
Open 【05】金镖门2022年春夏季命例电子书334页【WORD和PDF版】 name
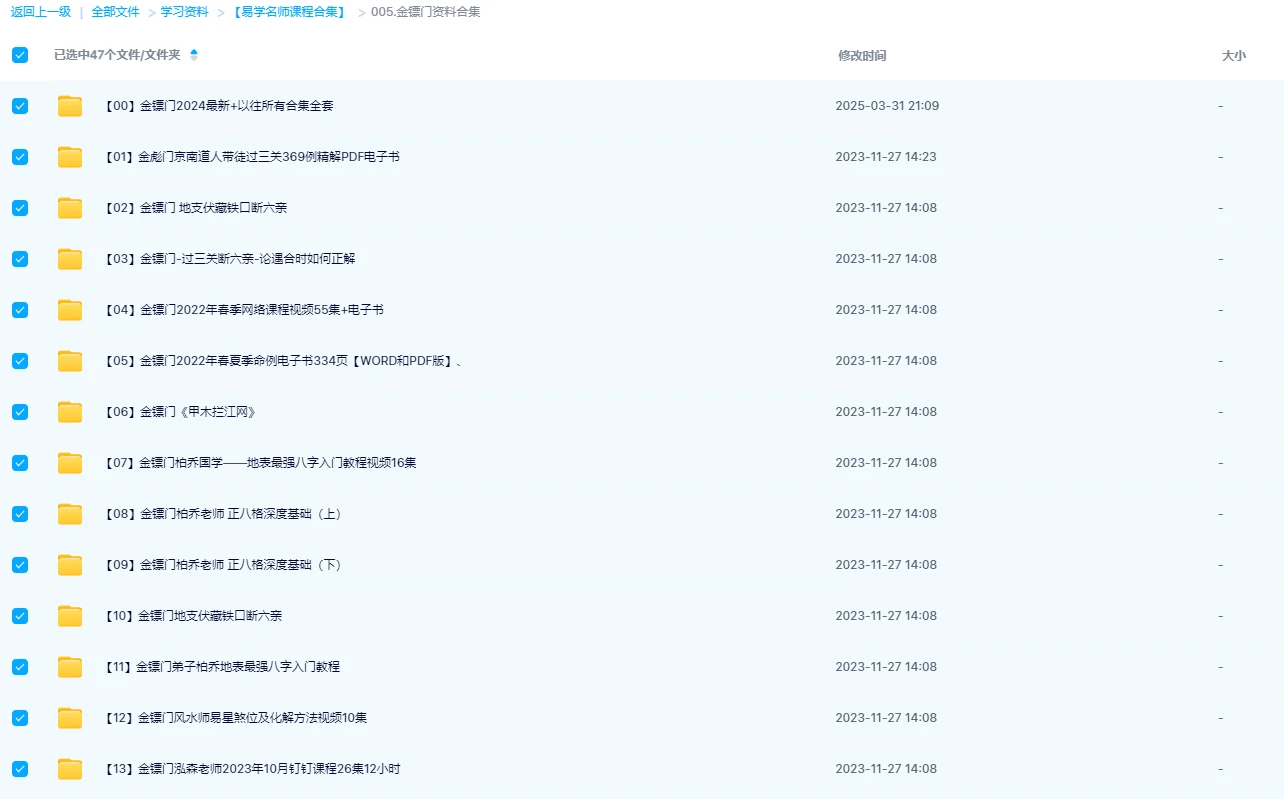coord(283,361)
